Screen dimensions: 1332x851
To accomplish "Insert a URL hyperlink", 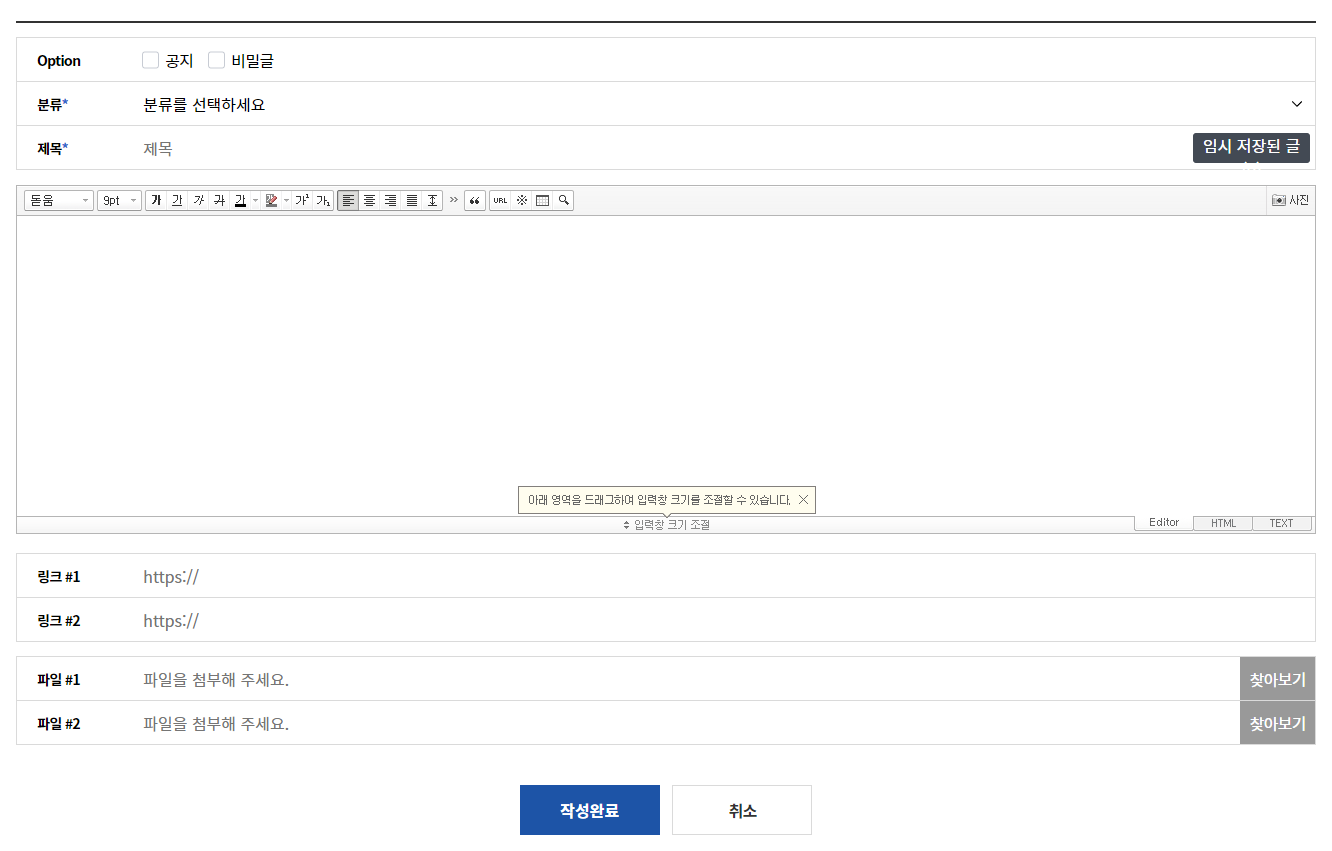I will click(500, 201).
